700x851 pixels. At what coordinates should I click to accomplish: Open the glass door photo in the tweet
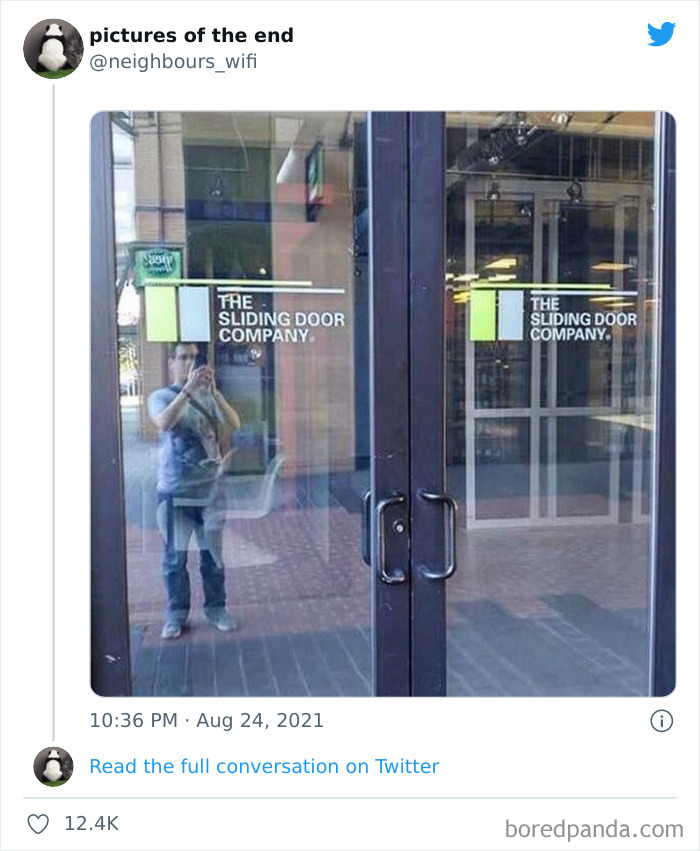383,404
